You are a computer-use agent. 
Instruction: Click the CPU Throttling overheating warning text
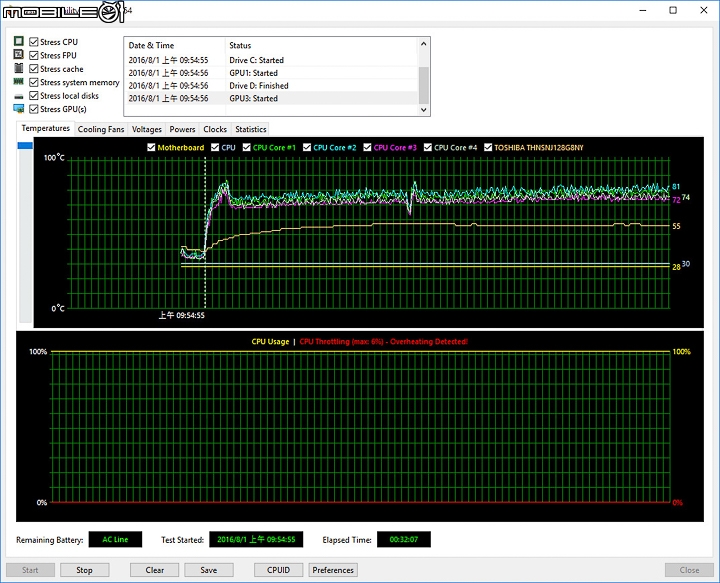click(383, 342)
